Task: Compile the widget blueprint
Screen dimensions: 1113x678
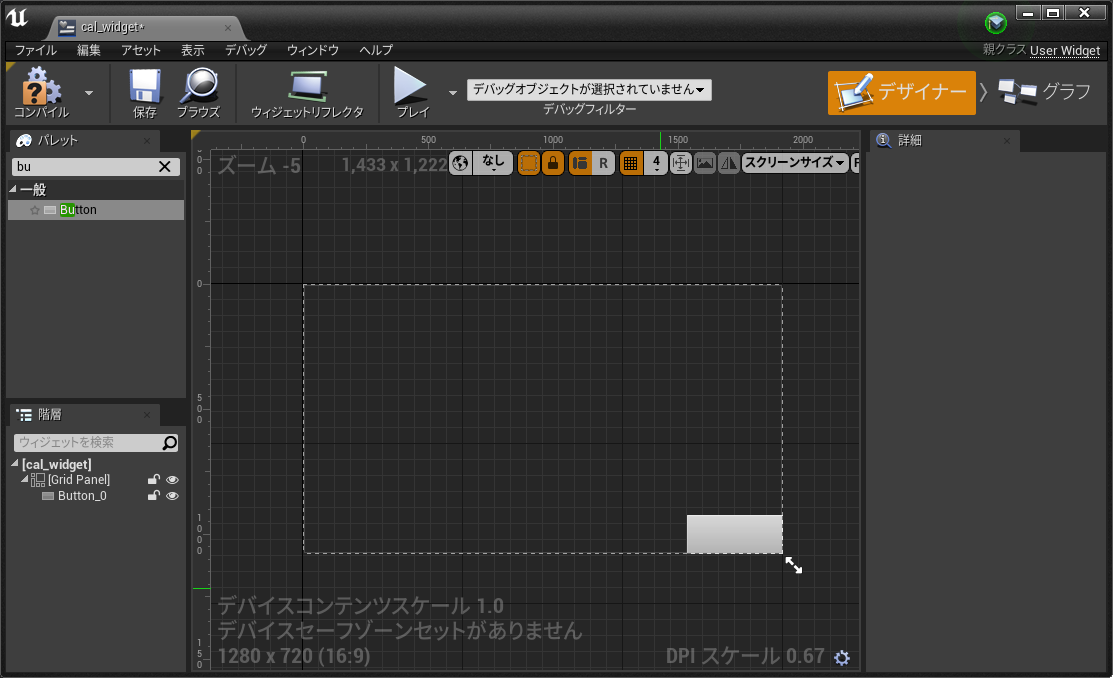Action: tap(42, 92)
